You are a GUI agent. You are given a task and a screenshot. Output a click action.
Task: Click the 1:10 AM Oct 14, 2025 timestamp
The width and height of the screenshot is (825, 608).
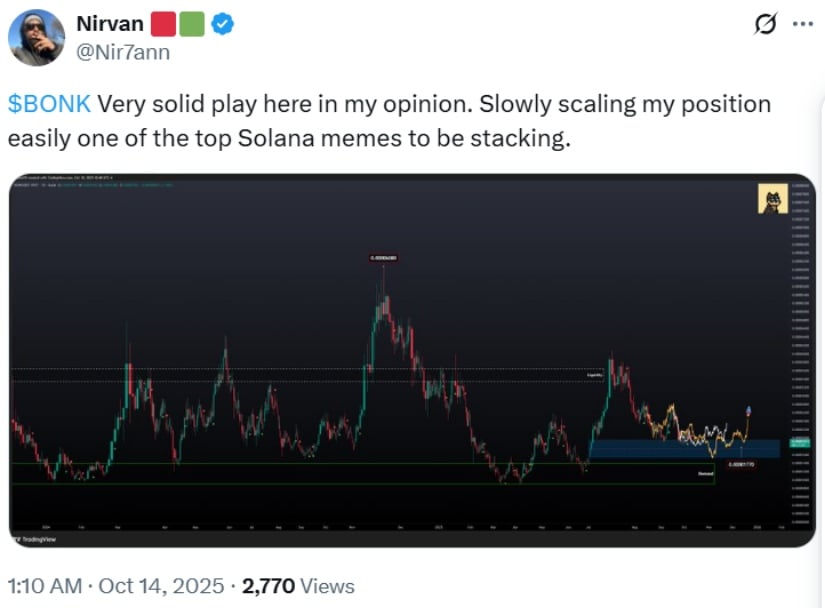(x=116, y=586)
